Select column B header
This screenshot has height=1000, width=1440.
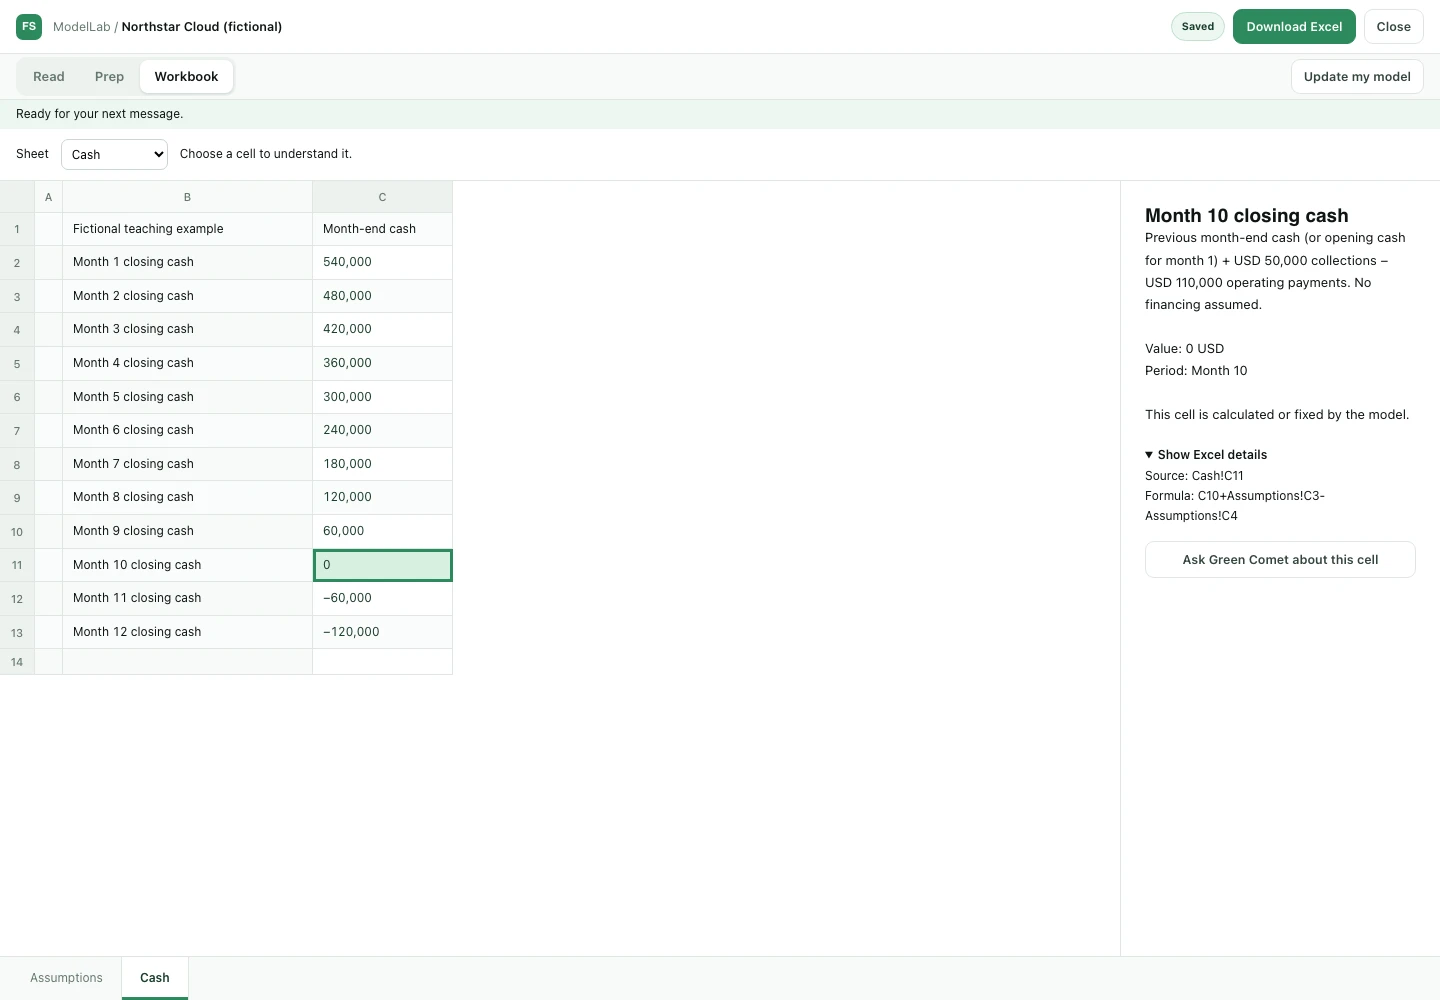pyautogui.click(x=188, y=197)
